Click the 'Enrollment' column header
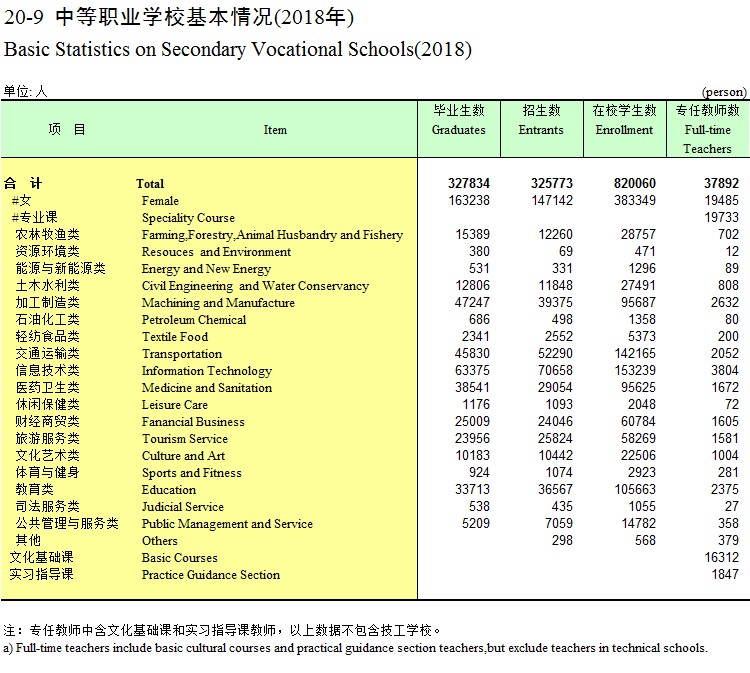This screenshot has height=673, width=750. coord(624,130)
